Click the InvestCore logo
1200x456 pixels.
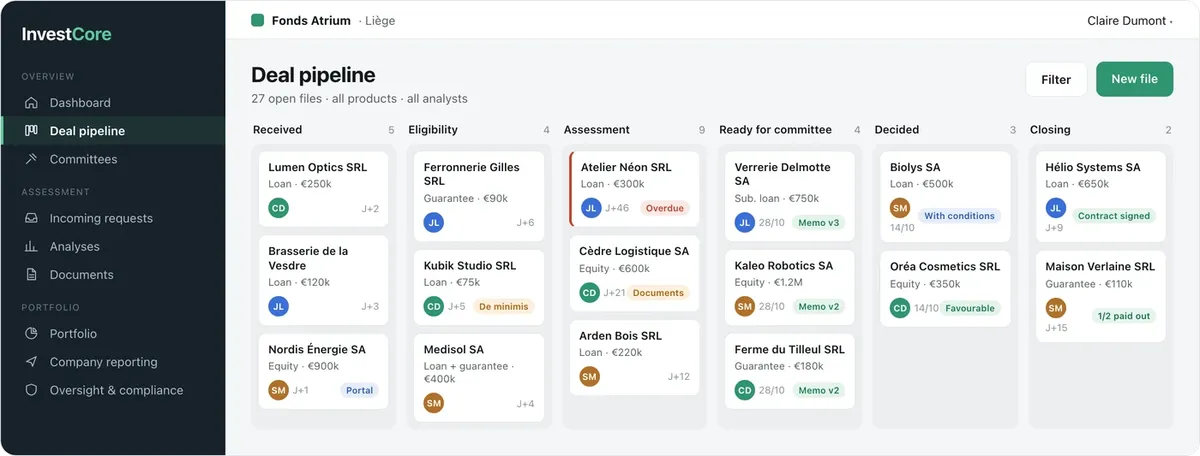(67, 34)
